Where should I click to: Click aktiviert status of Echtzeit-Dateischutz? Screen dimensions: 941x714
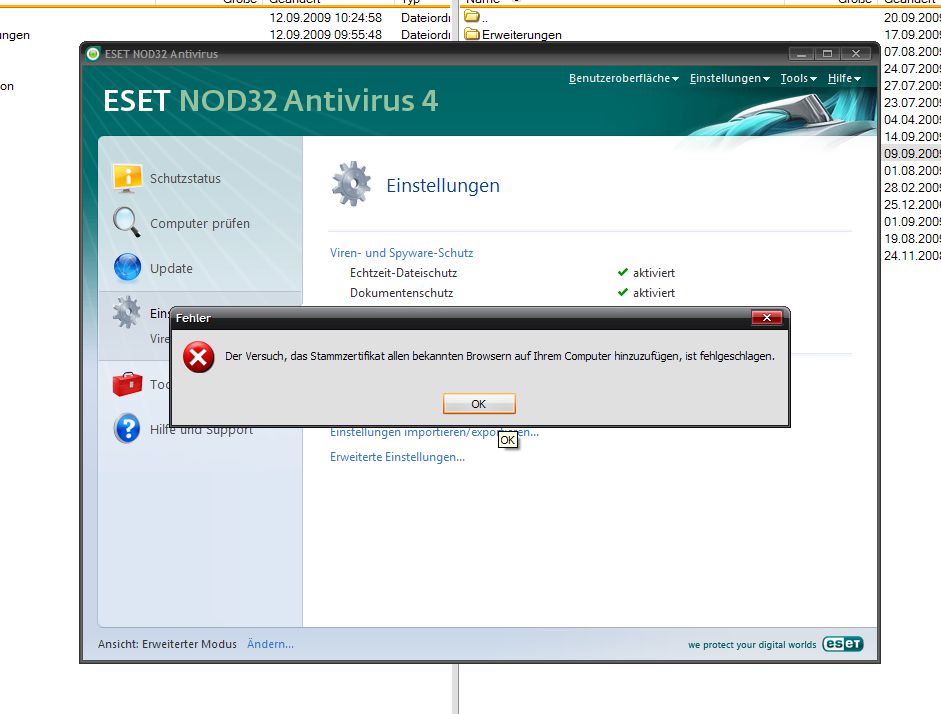(x=654, y=272)
